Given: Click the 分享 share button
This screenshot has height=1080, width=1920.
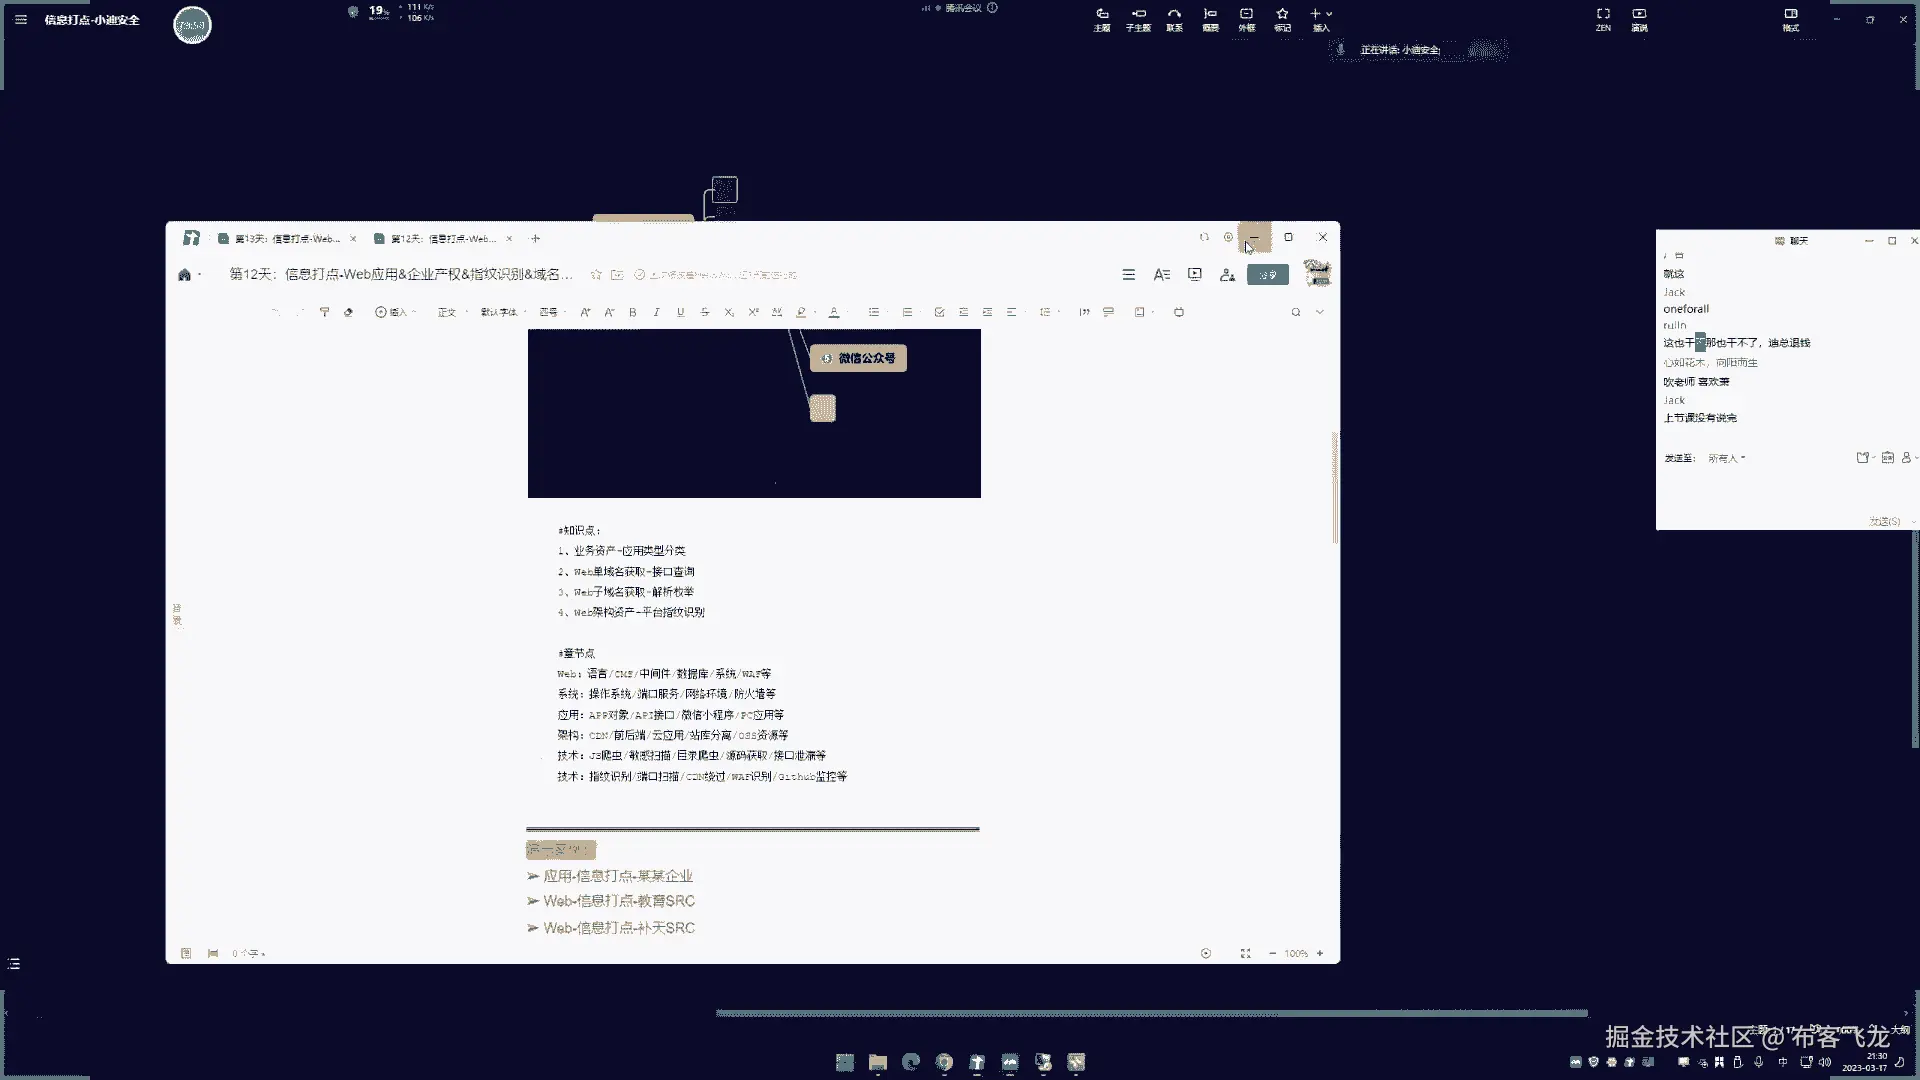Looking at the screenshot, I should tap(1267, 274).
